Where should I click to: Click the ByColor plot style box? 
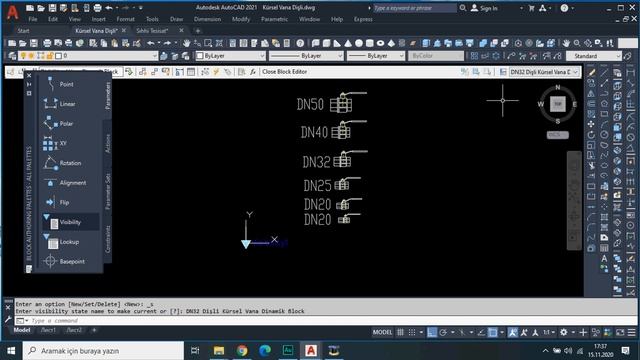(436, 56)
